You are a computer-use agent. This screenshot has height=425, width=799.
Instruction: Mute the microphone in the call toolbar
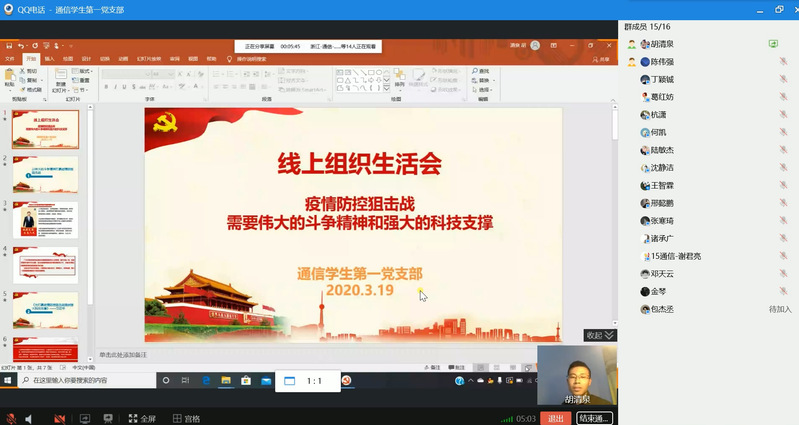tap(10, 418)
